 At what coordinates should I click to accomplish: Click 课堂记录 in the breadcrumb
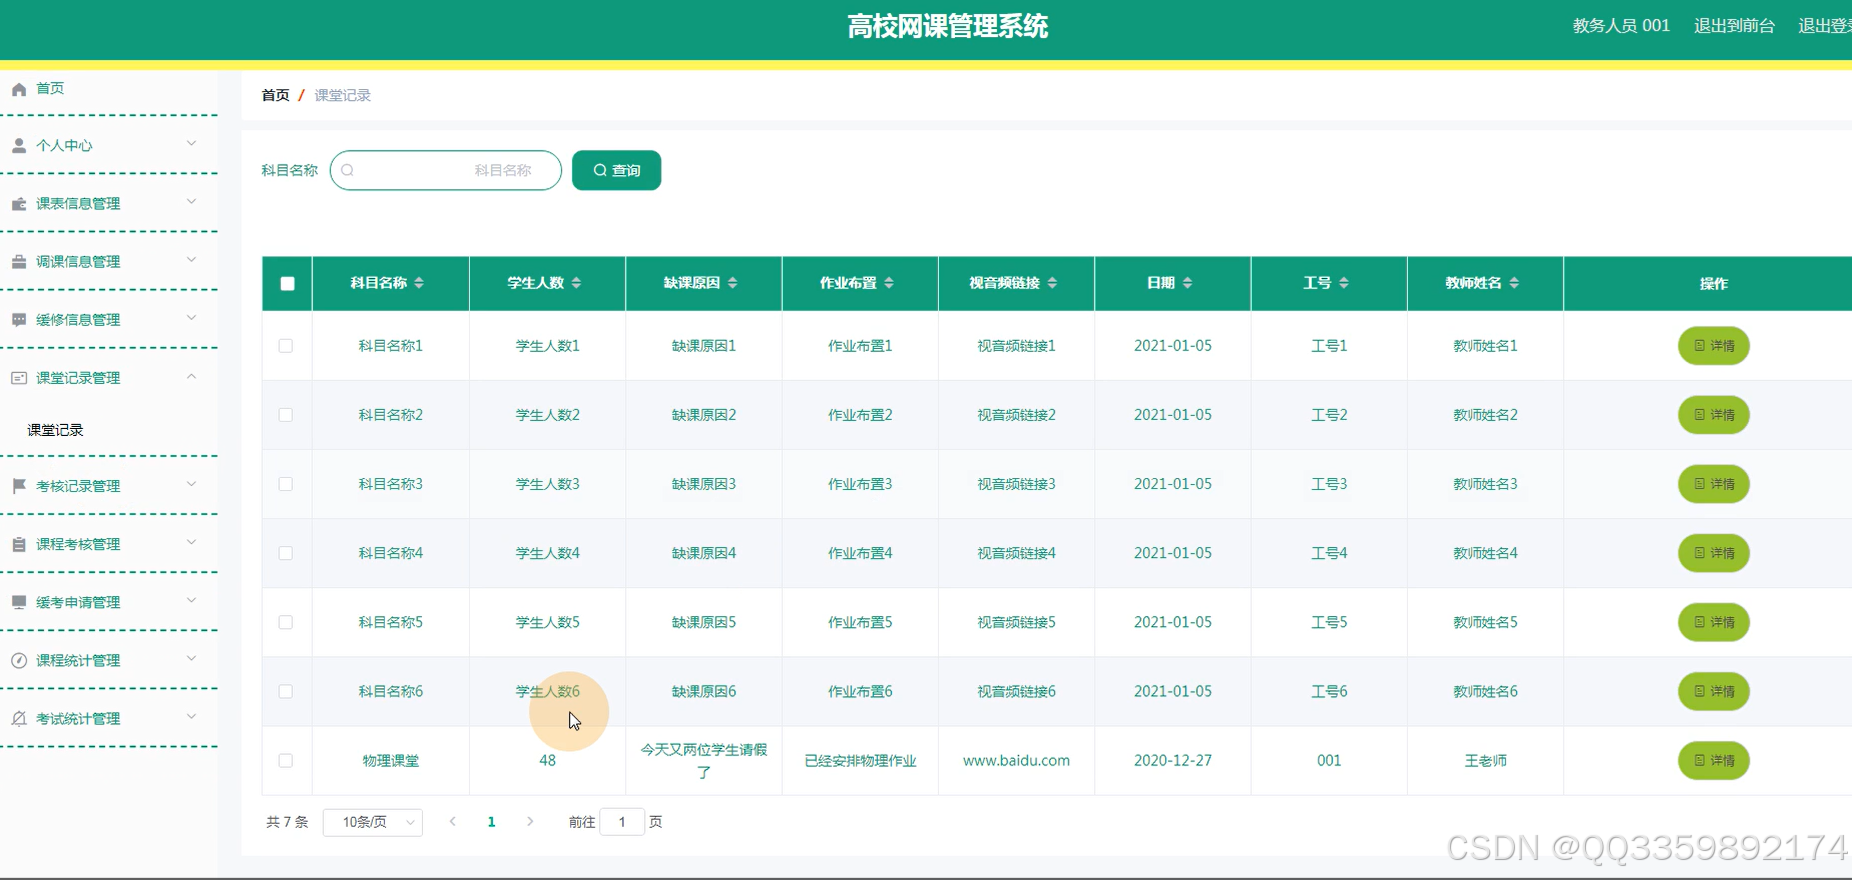[343, 95]
